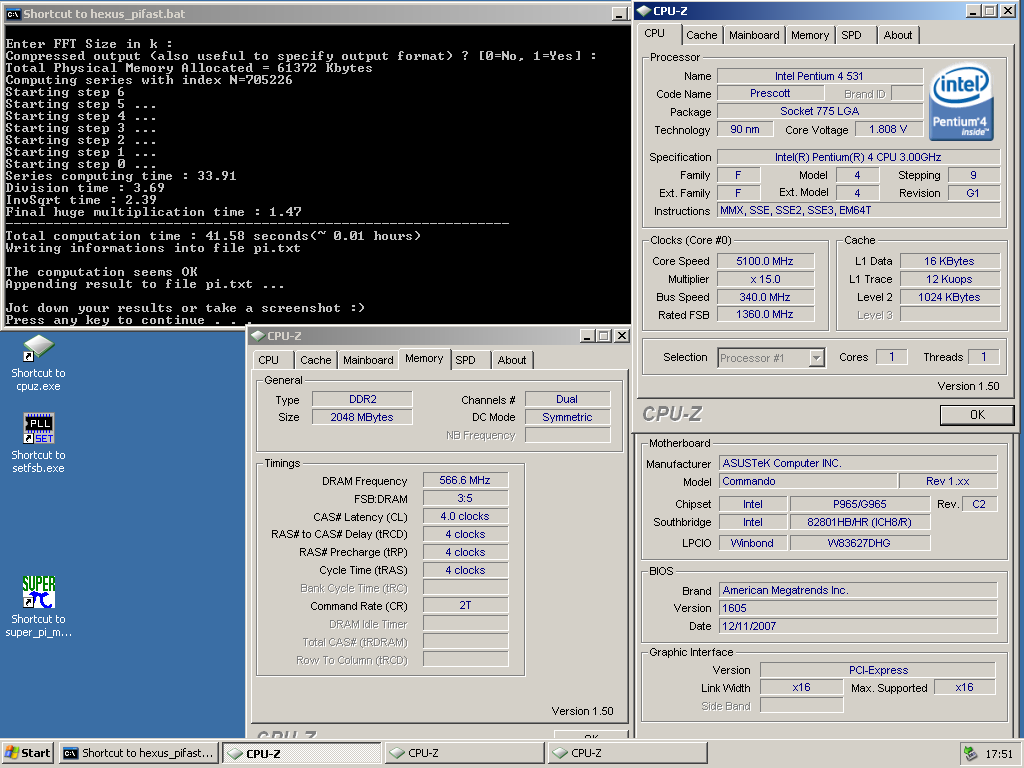Switch to hexus_pifast taskbar button

pos(139,753)
